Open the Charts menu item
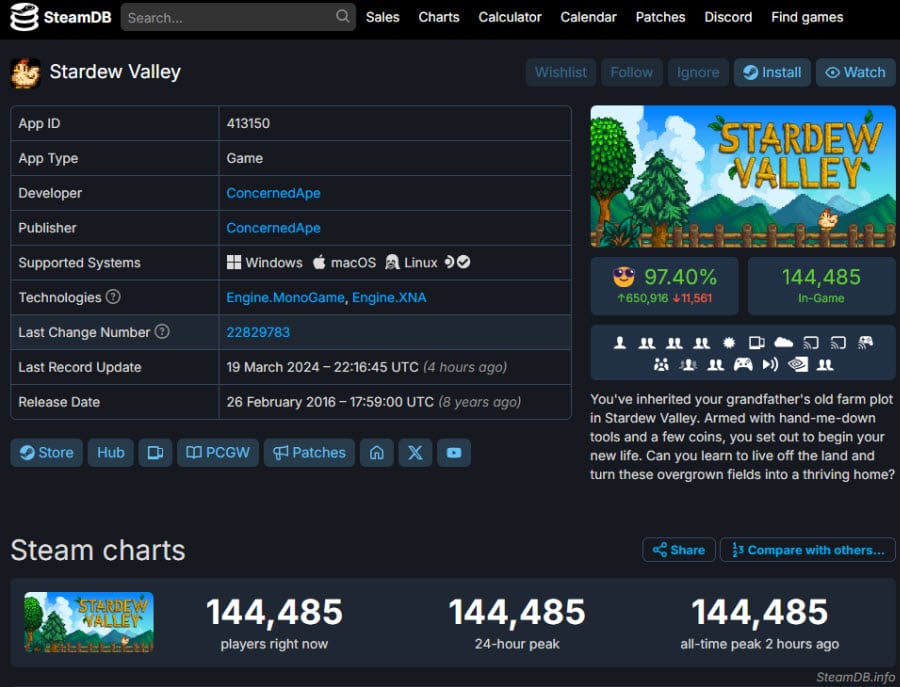 [x=439, y=17]
